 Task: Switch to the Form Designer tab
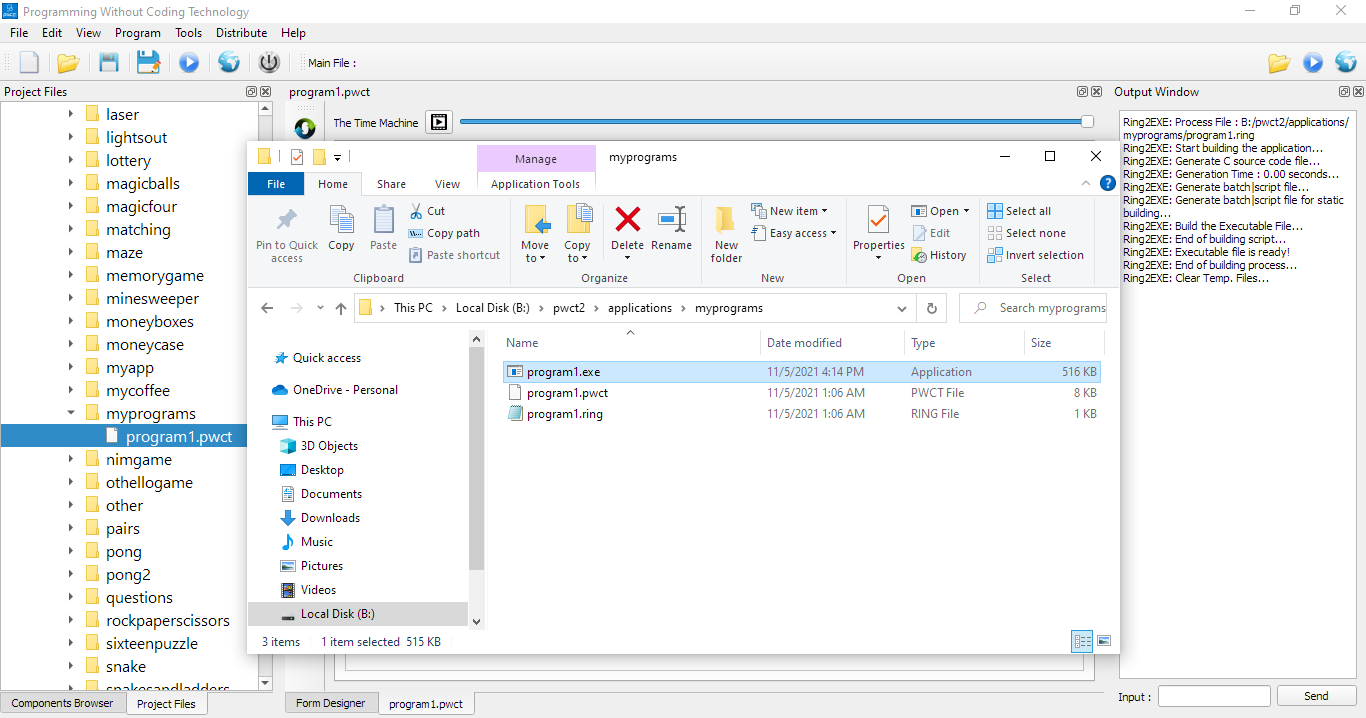coord(331,703)
